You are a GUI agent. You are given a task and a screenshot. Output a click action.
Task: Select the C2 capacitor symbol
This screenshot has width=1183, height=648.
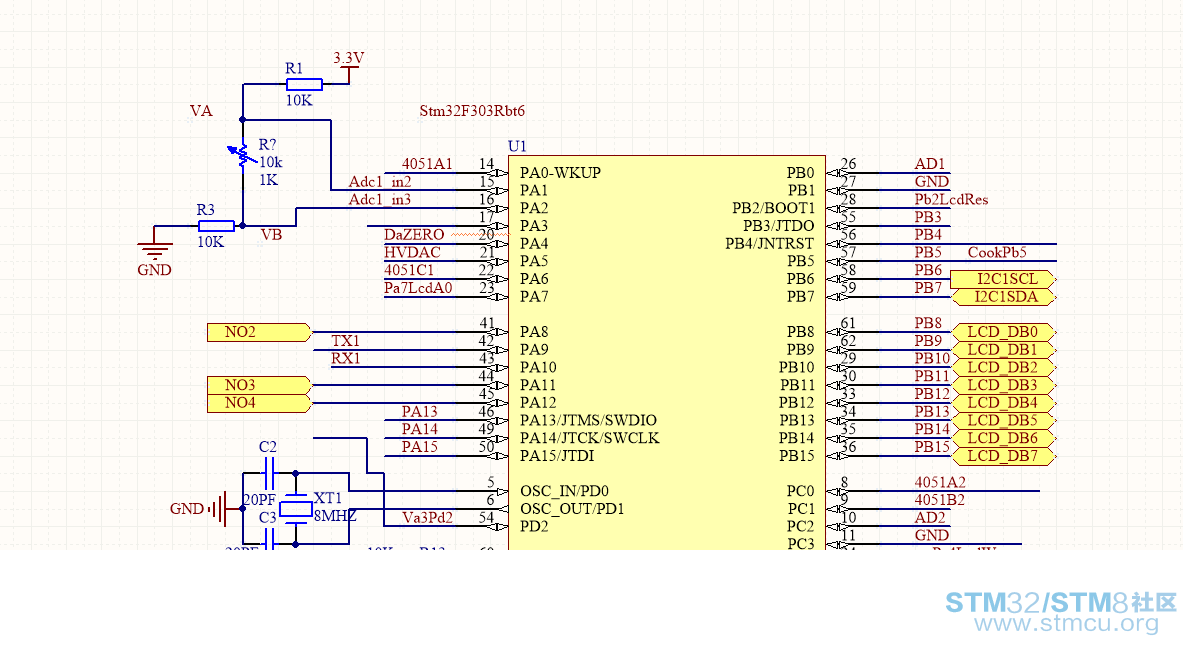pos(268,473)
